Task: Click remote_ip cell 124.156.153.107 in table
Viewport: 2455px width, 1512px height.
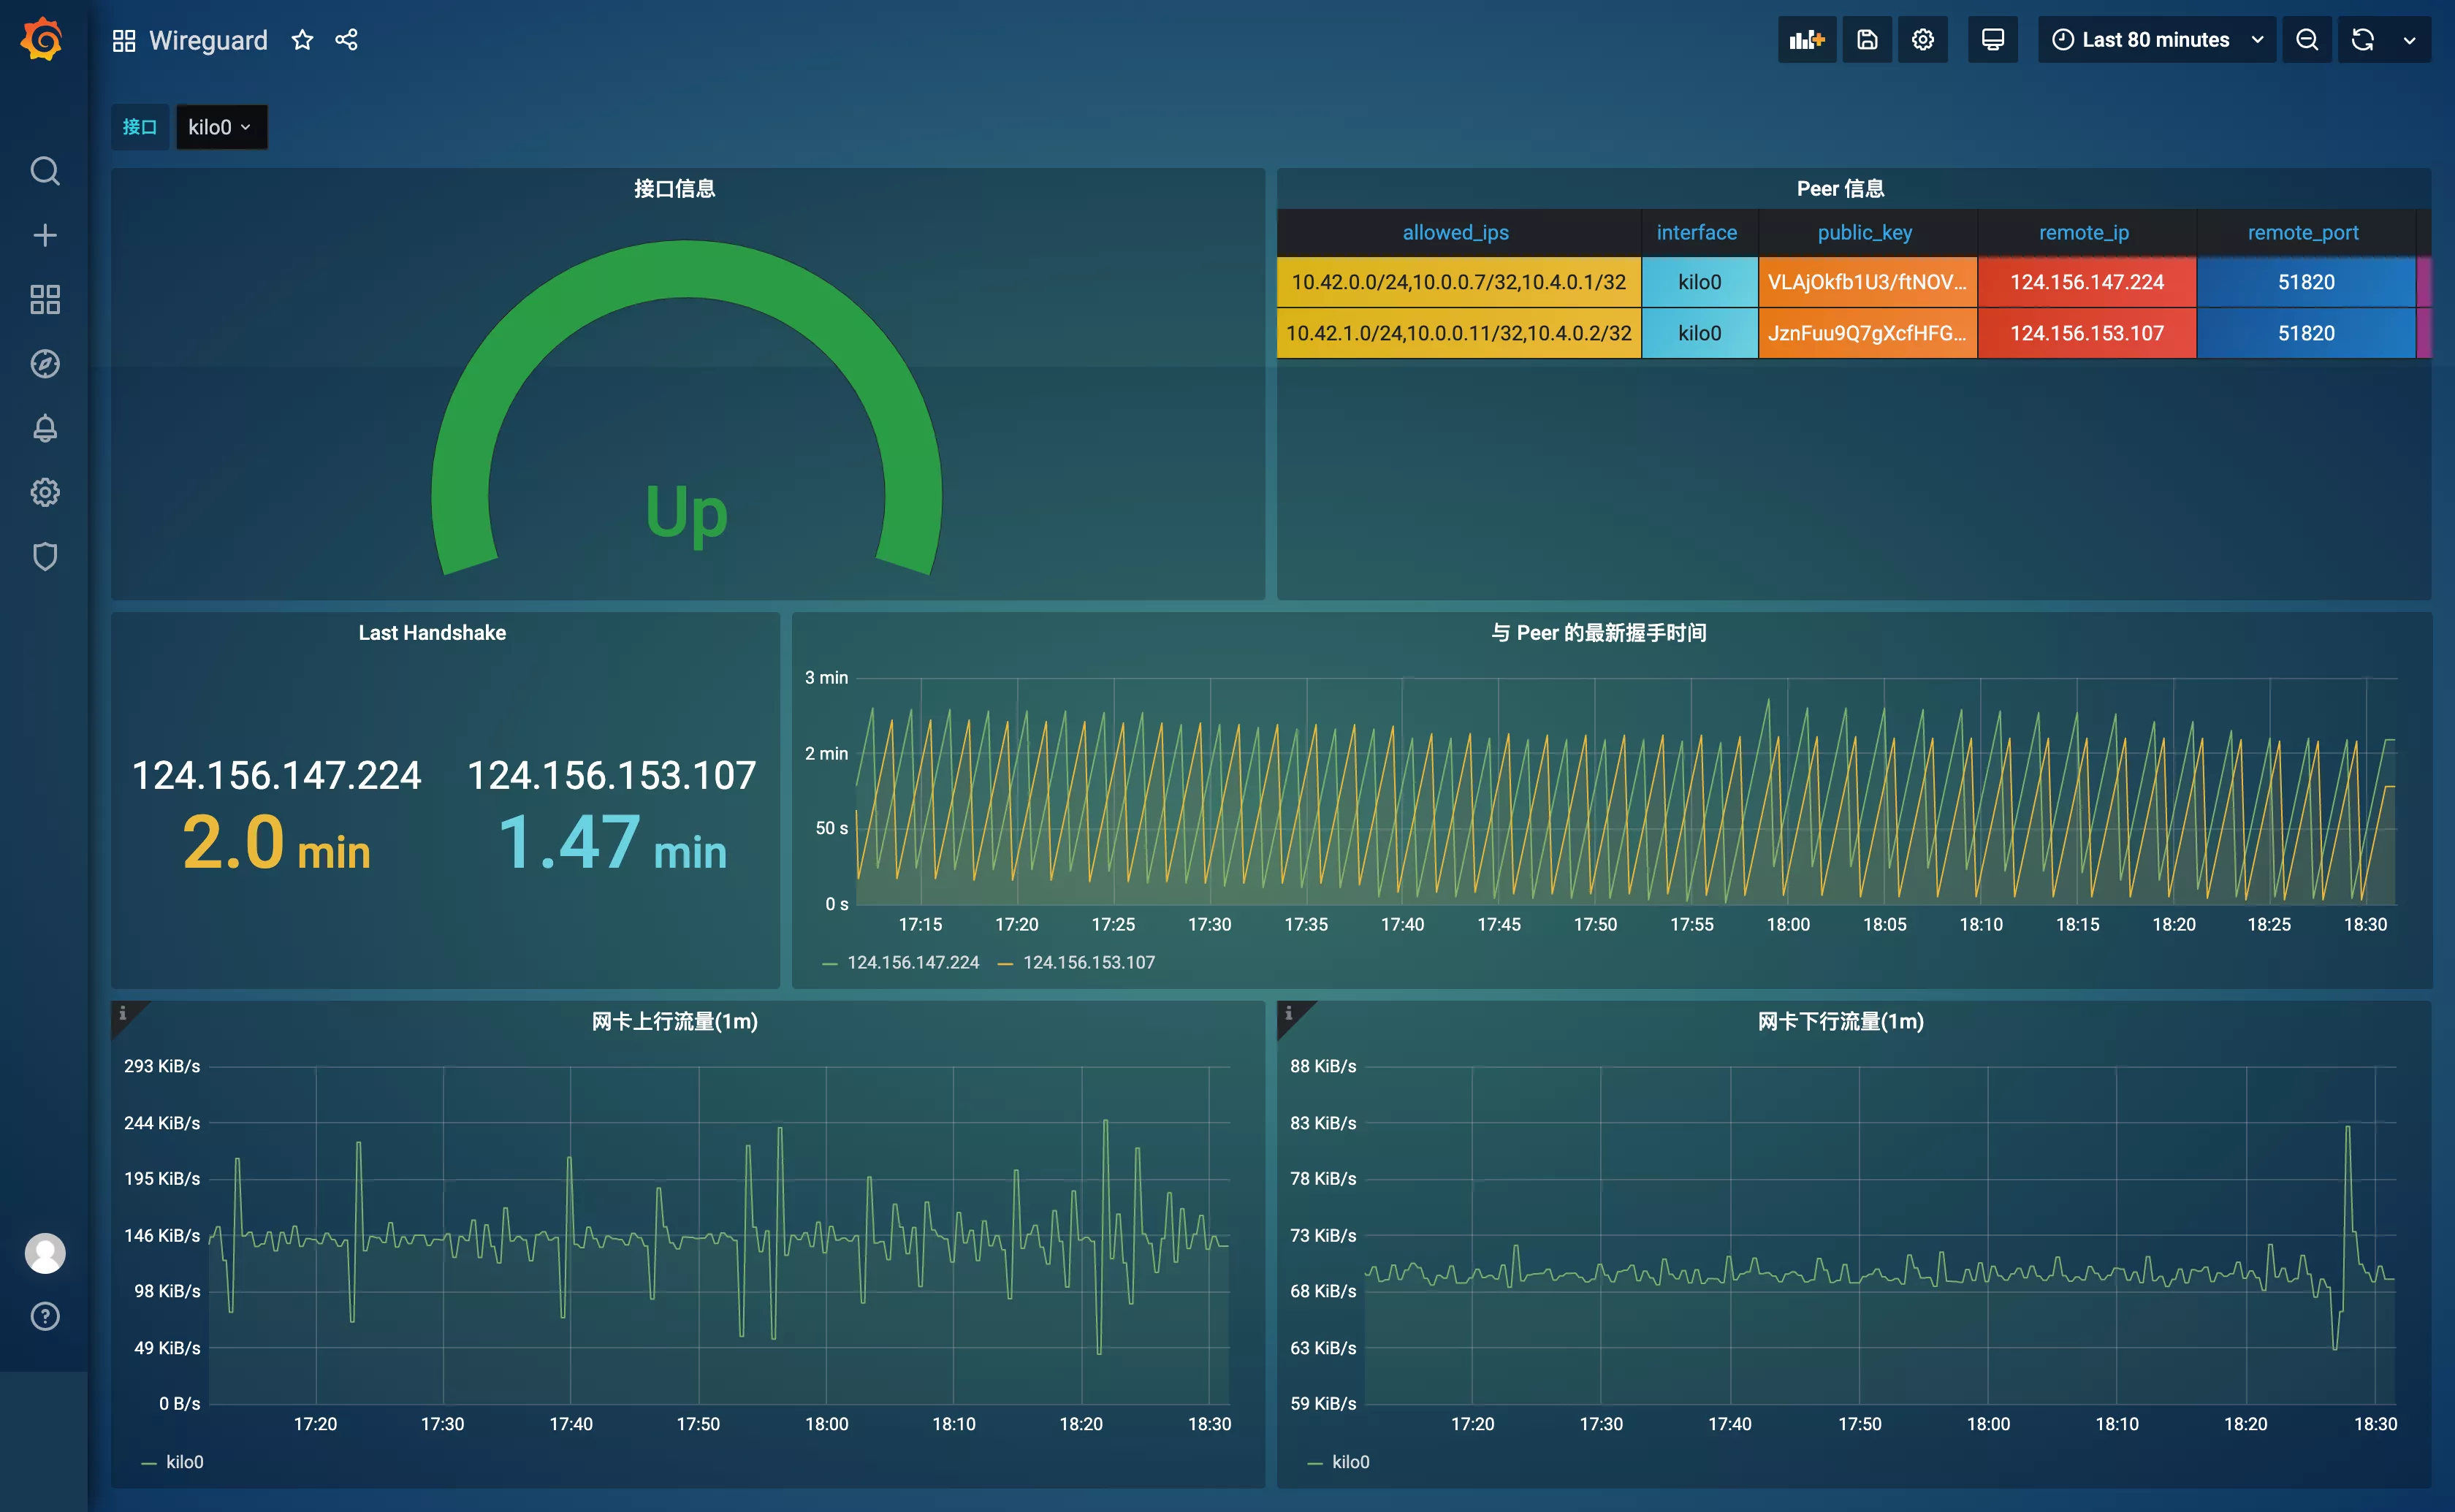Action: click(x=2087, y=333)
